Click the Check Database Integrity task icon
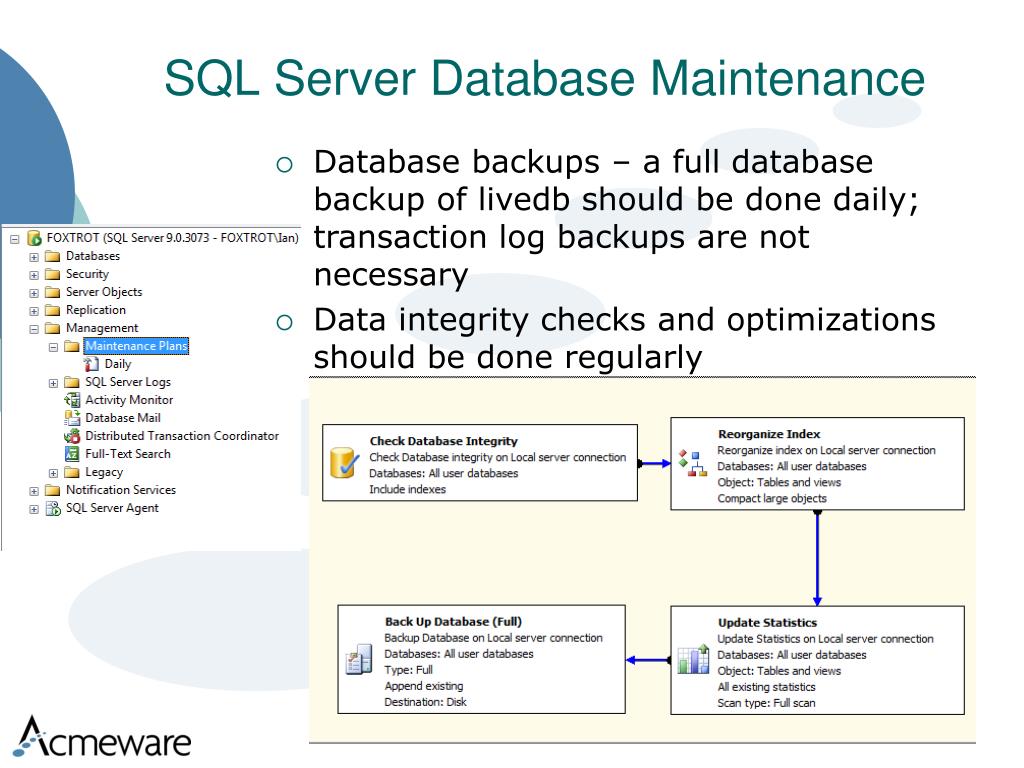Screen dimensions: 1024x768 click(x=344, y=462)
